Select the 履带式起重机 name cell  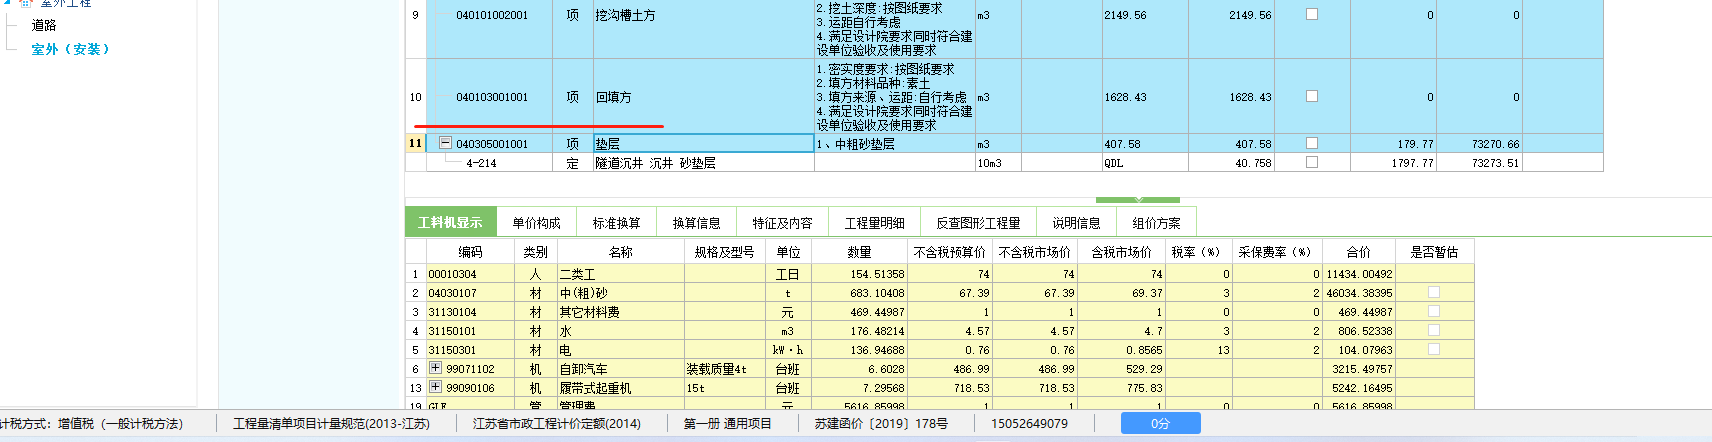(x=620, y=388)
